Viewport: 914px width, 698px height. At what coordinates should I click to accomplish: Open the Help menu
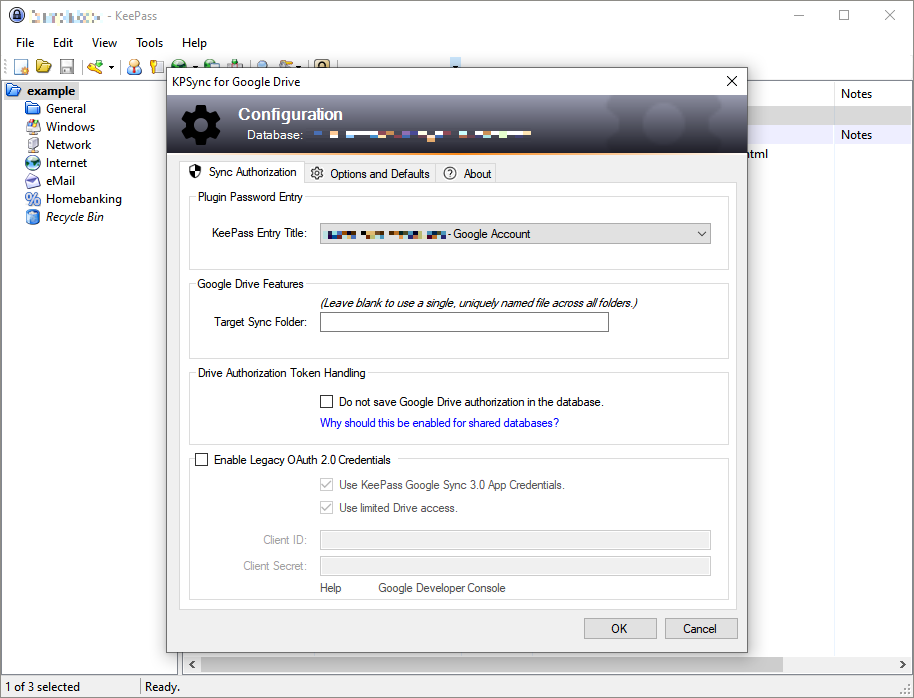click(x=194, y=43)
